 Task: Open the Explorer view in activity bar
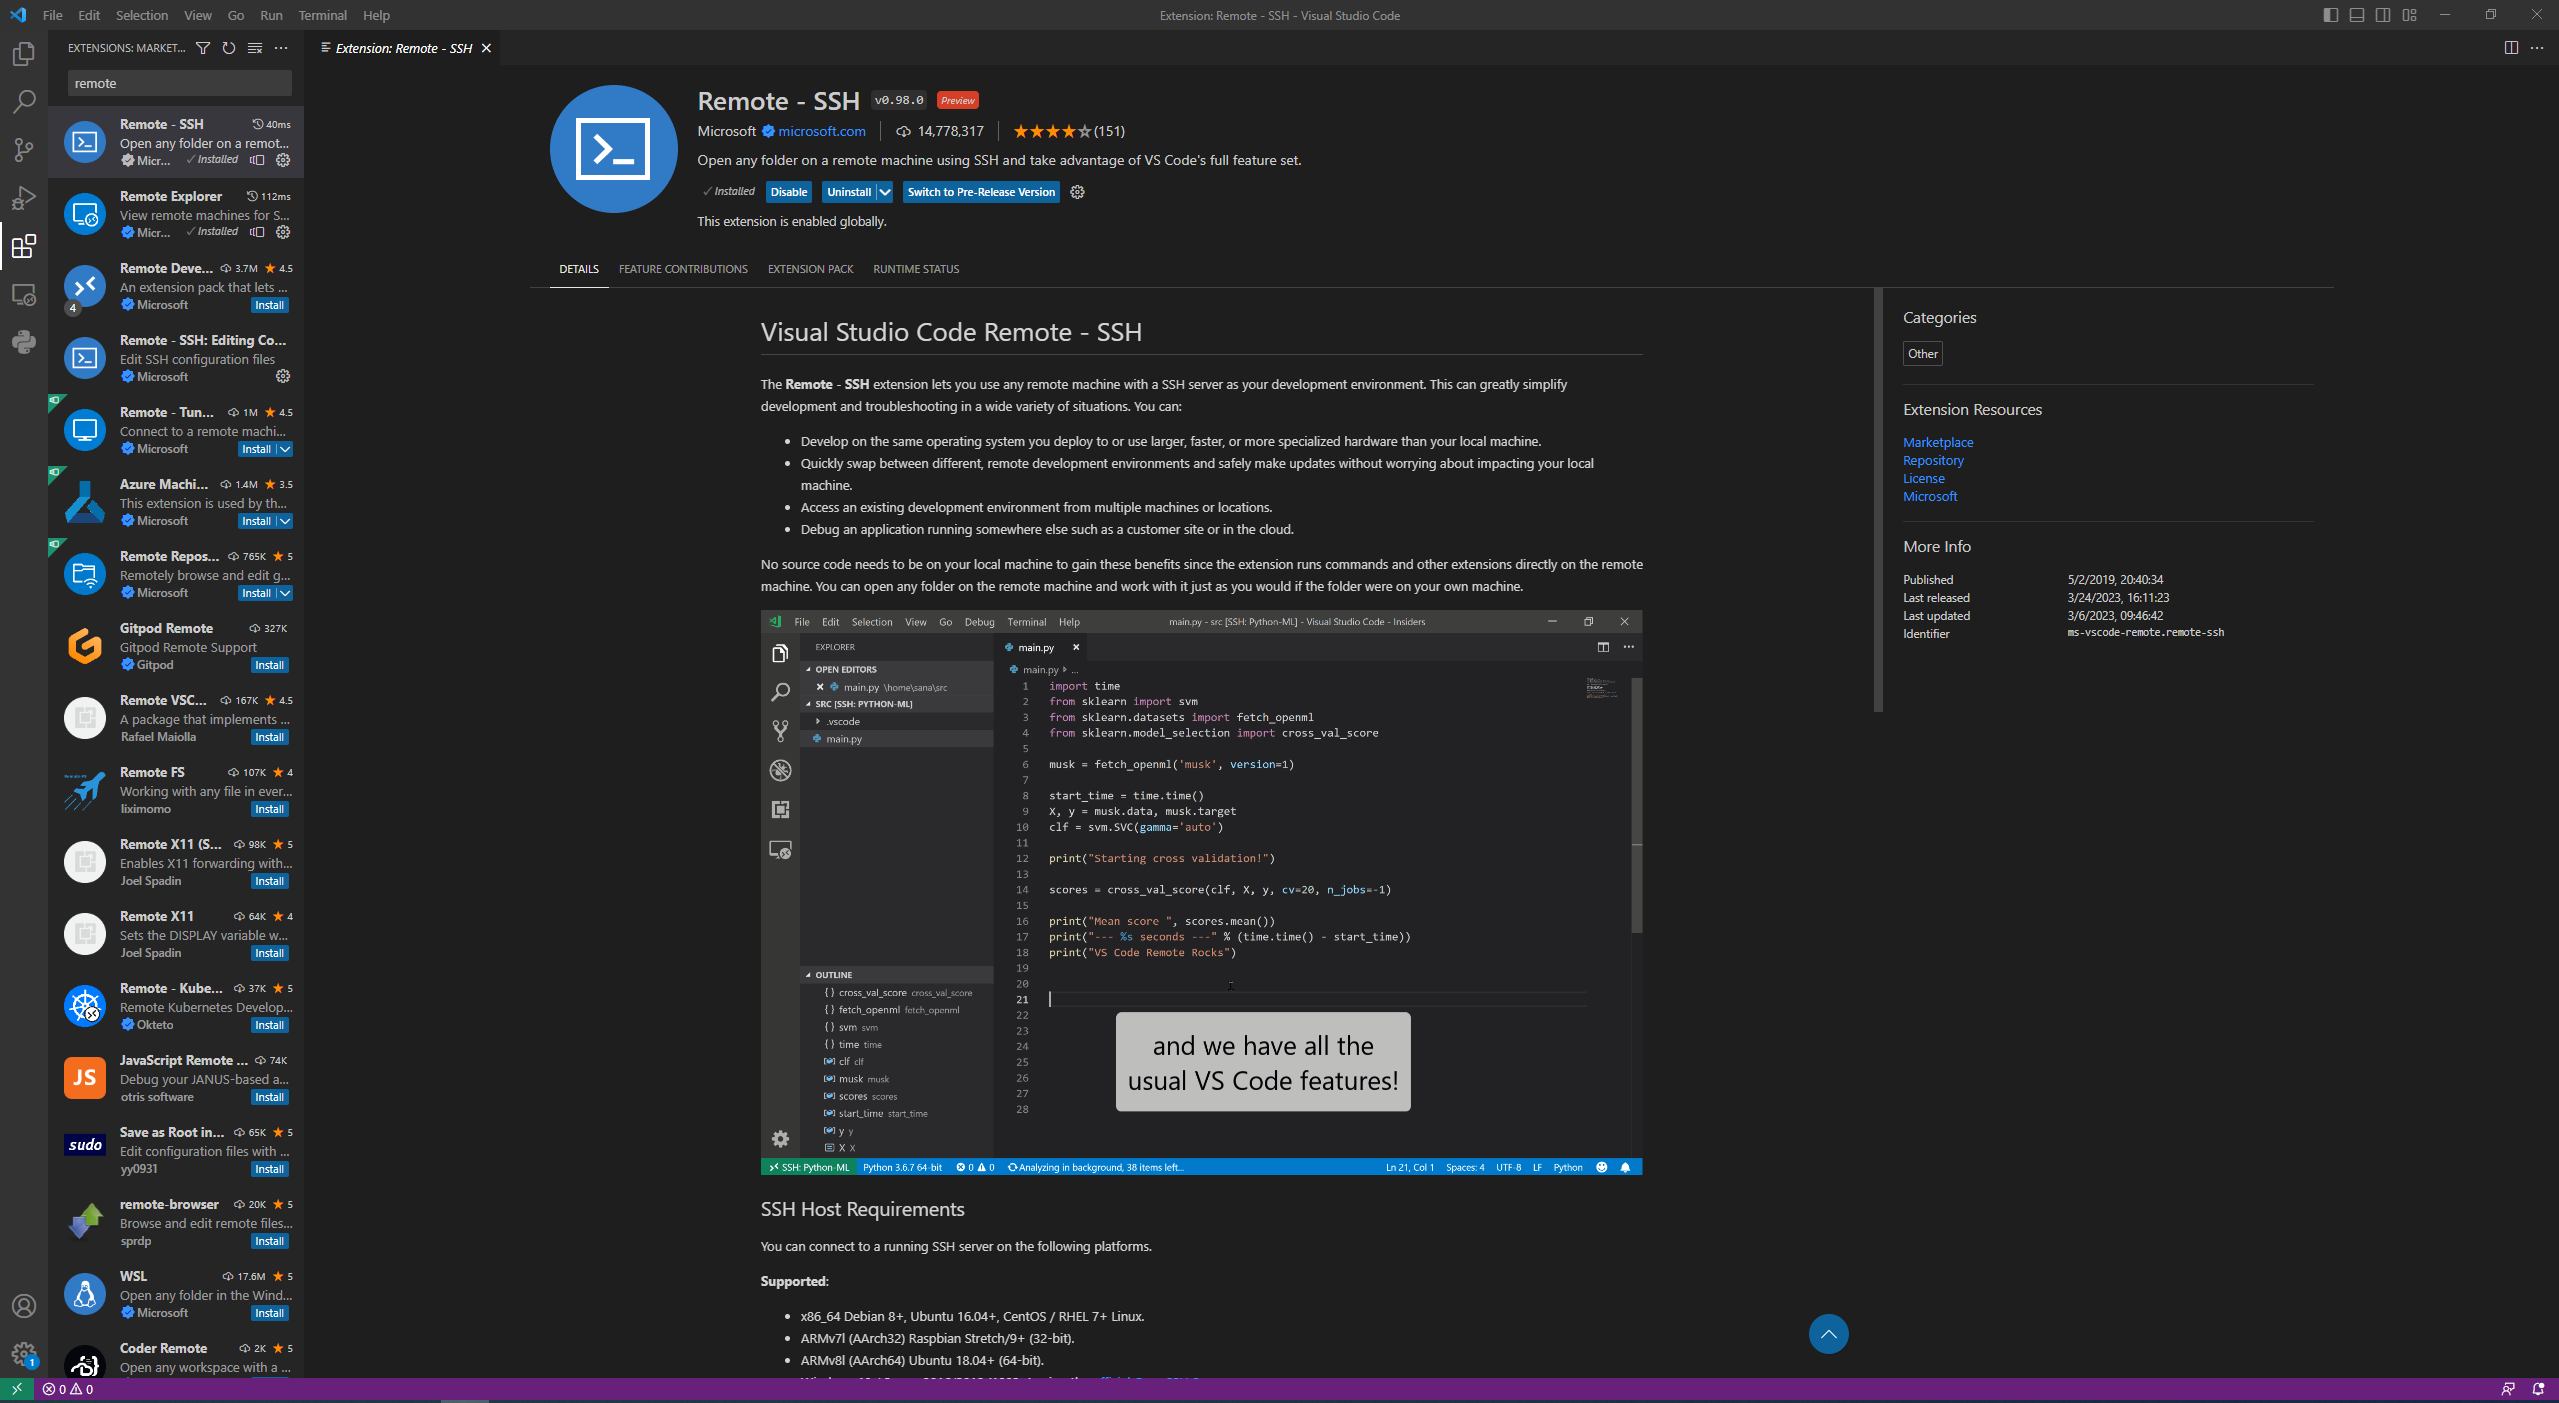(x=24, y=54)
